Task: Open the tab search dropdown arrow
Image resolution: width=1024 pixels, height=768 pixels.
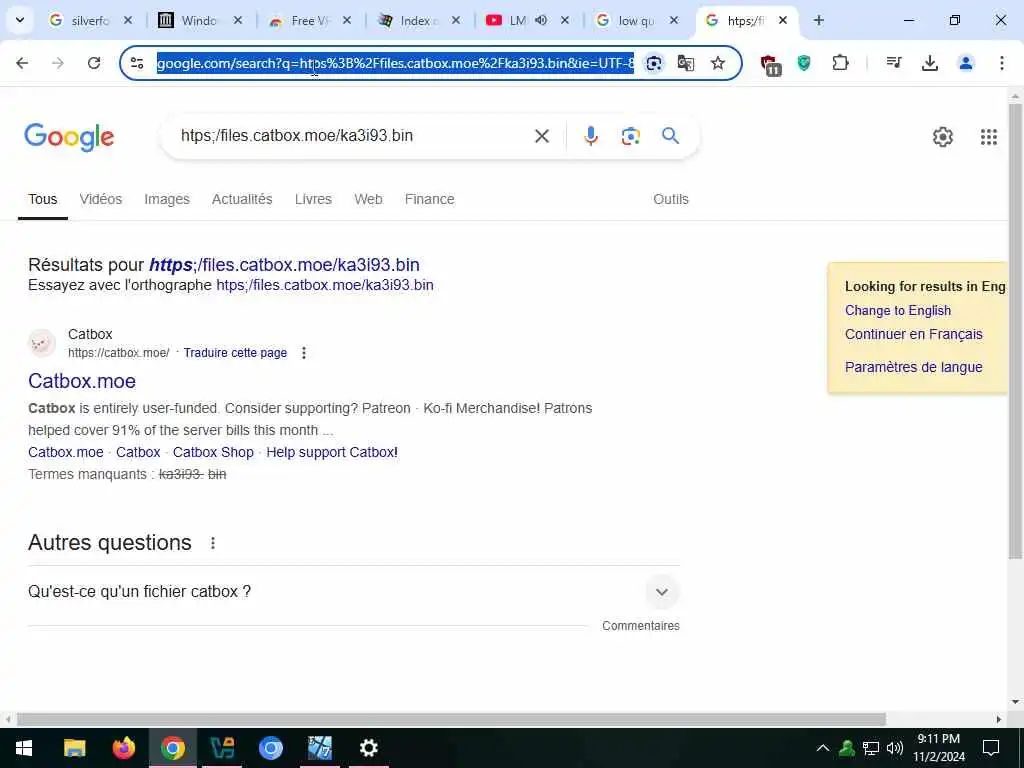Action: click(20, 20)
